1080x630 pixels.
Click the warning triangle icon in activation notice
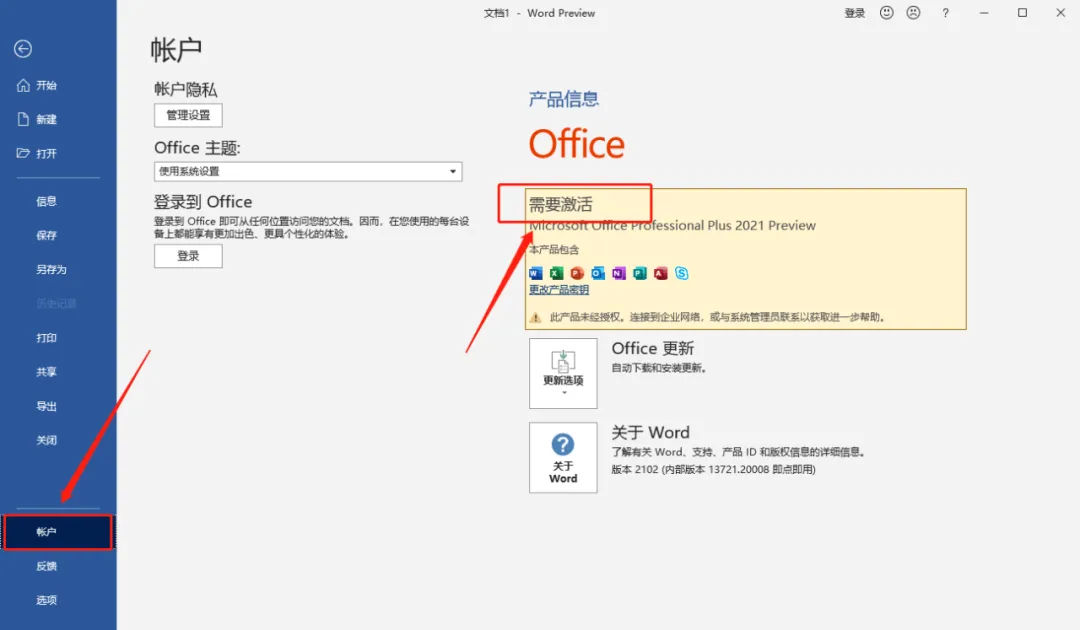tap(535, 317)
